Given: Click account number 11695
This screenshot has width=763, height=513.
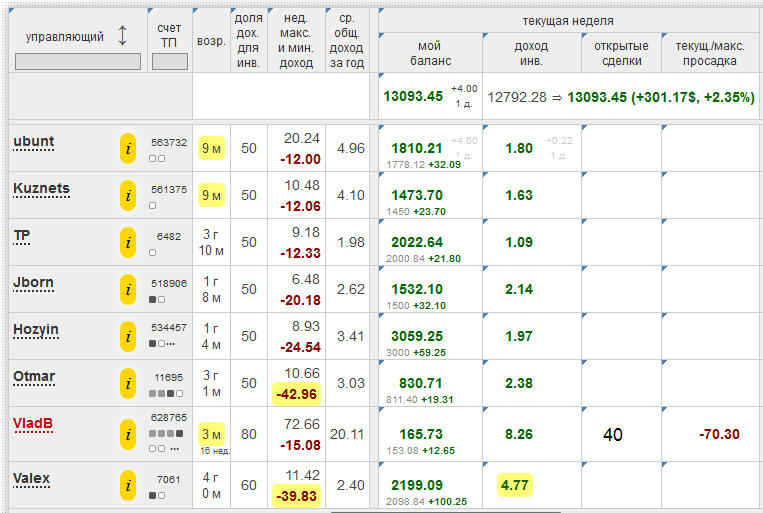Looking at the screenshot, I should tap(169, 378).
